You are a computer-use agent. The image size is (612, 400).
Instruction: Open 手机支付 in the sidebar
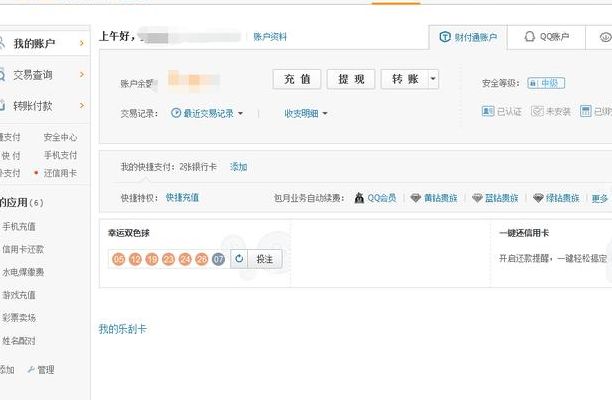pyautogui.click(x=60, y=155)
